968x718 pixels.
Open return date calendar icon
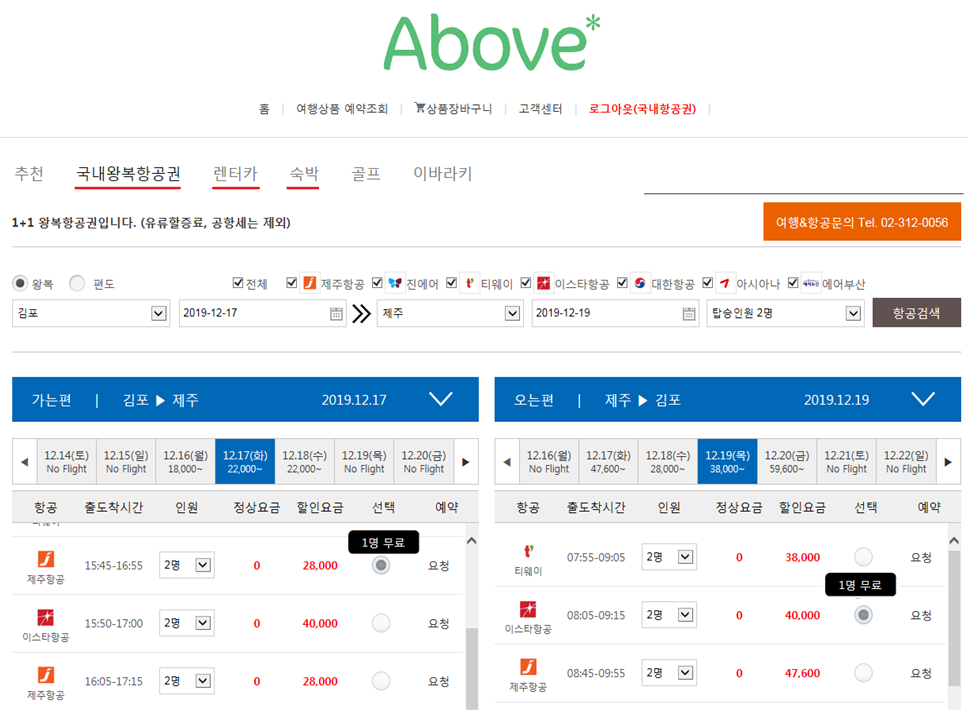point(689,314)
